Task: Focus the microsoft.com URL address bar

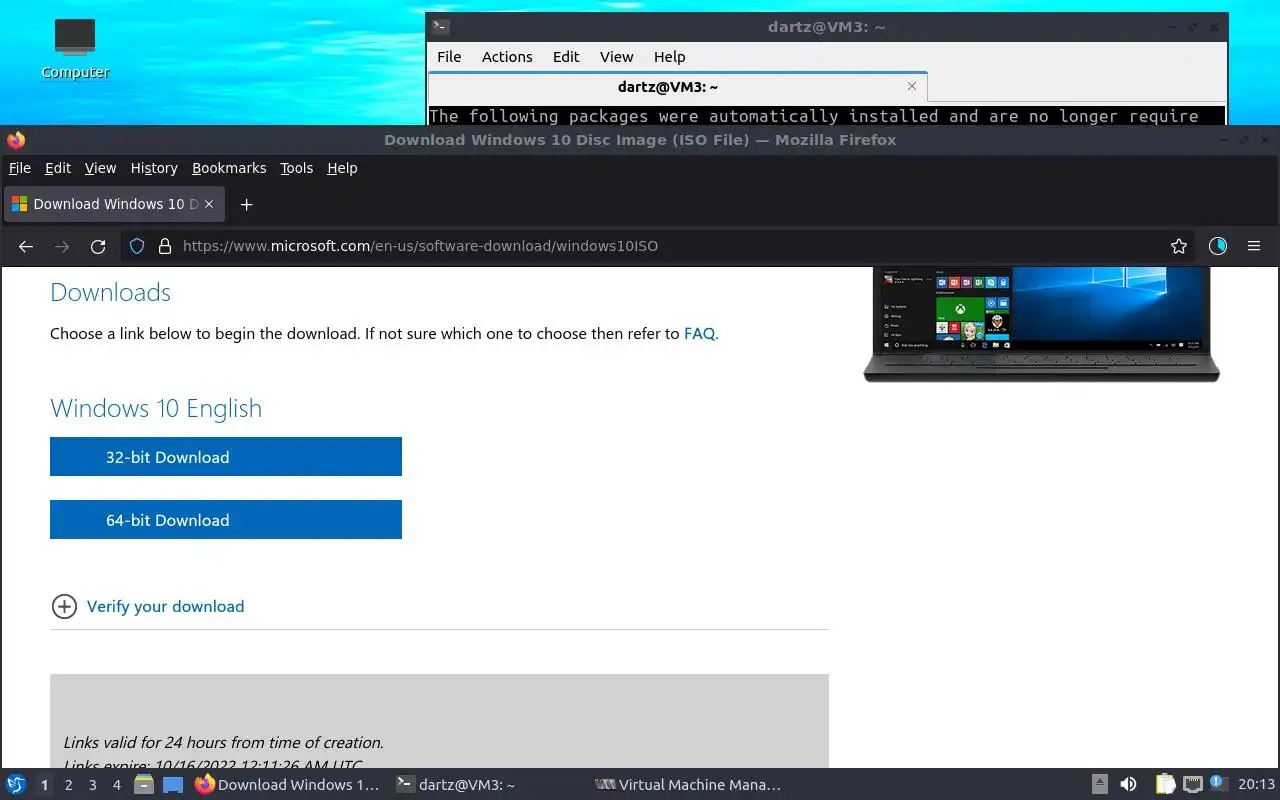Action: 660,246
